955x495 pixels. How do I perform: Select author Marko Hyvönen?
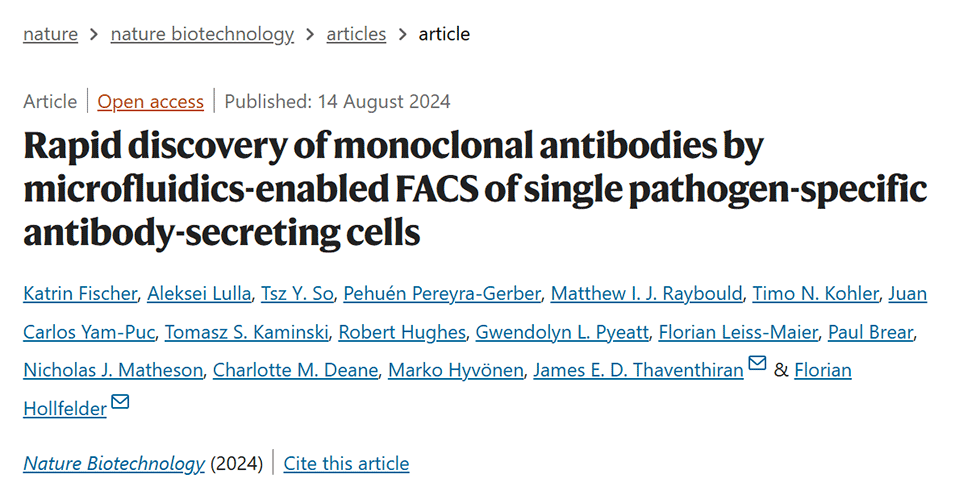455,370
